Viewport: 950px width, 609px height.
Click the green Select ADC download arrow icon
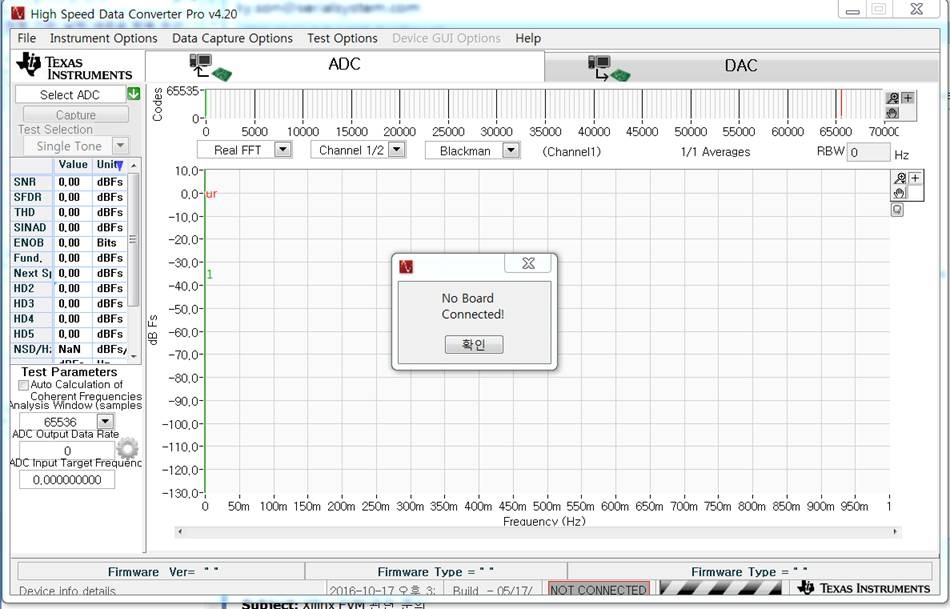point(134,94)
